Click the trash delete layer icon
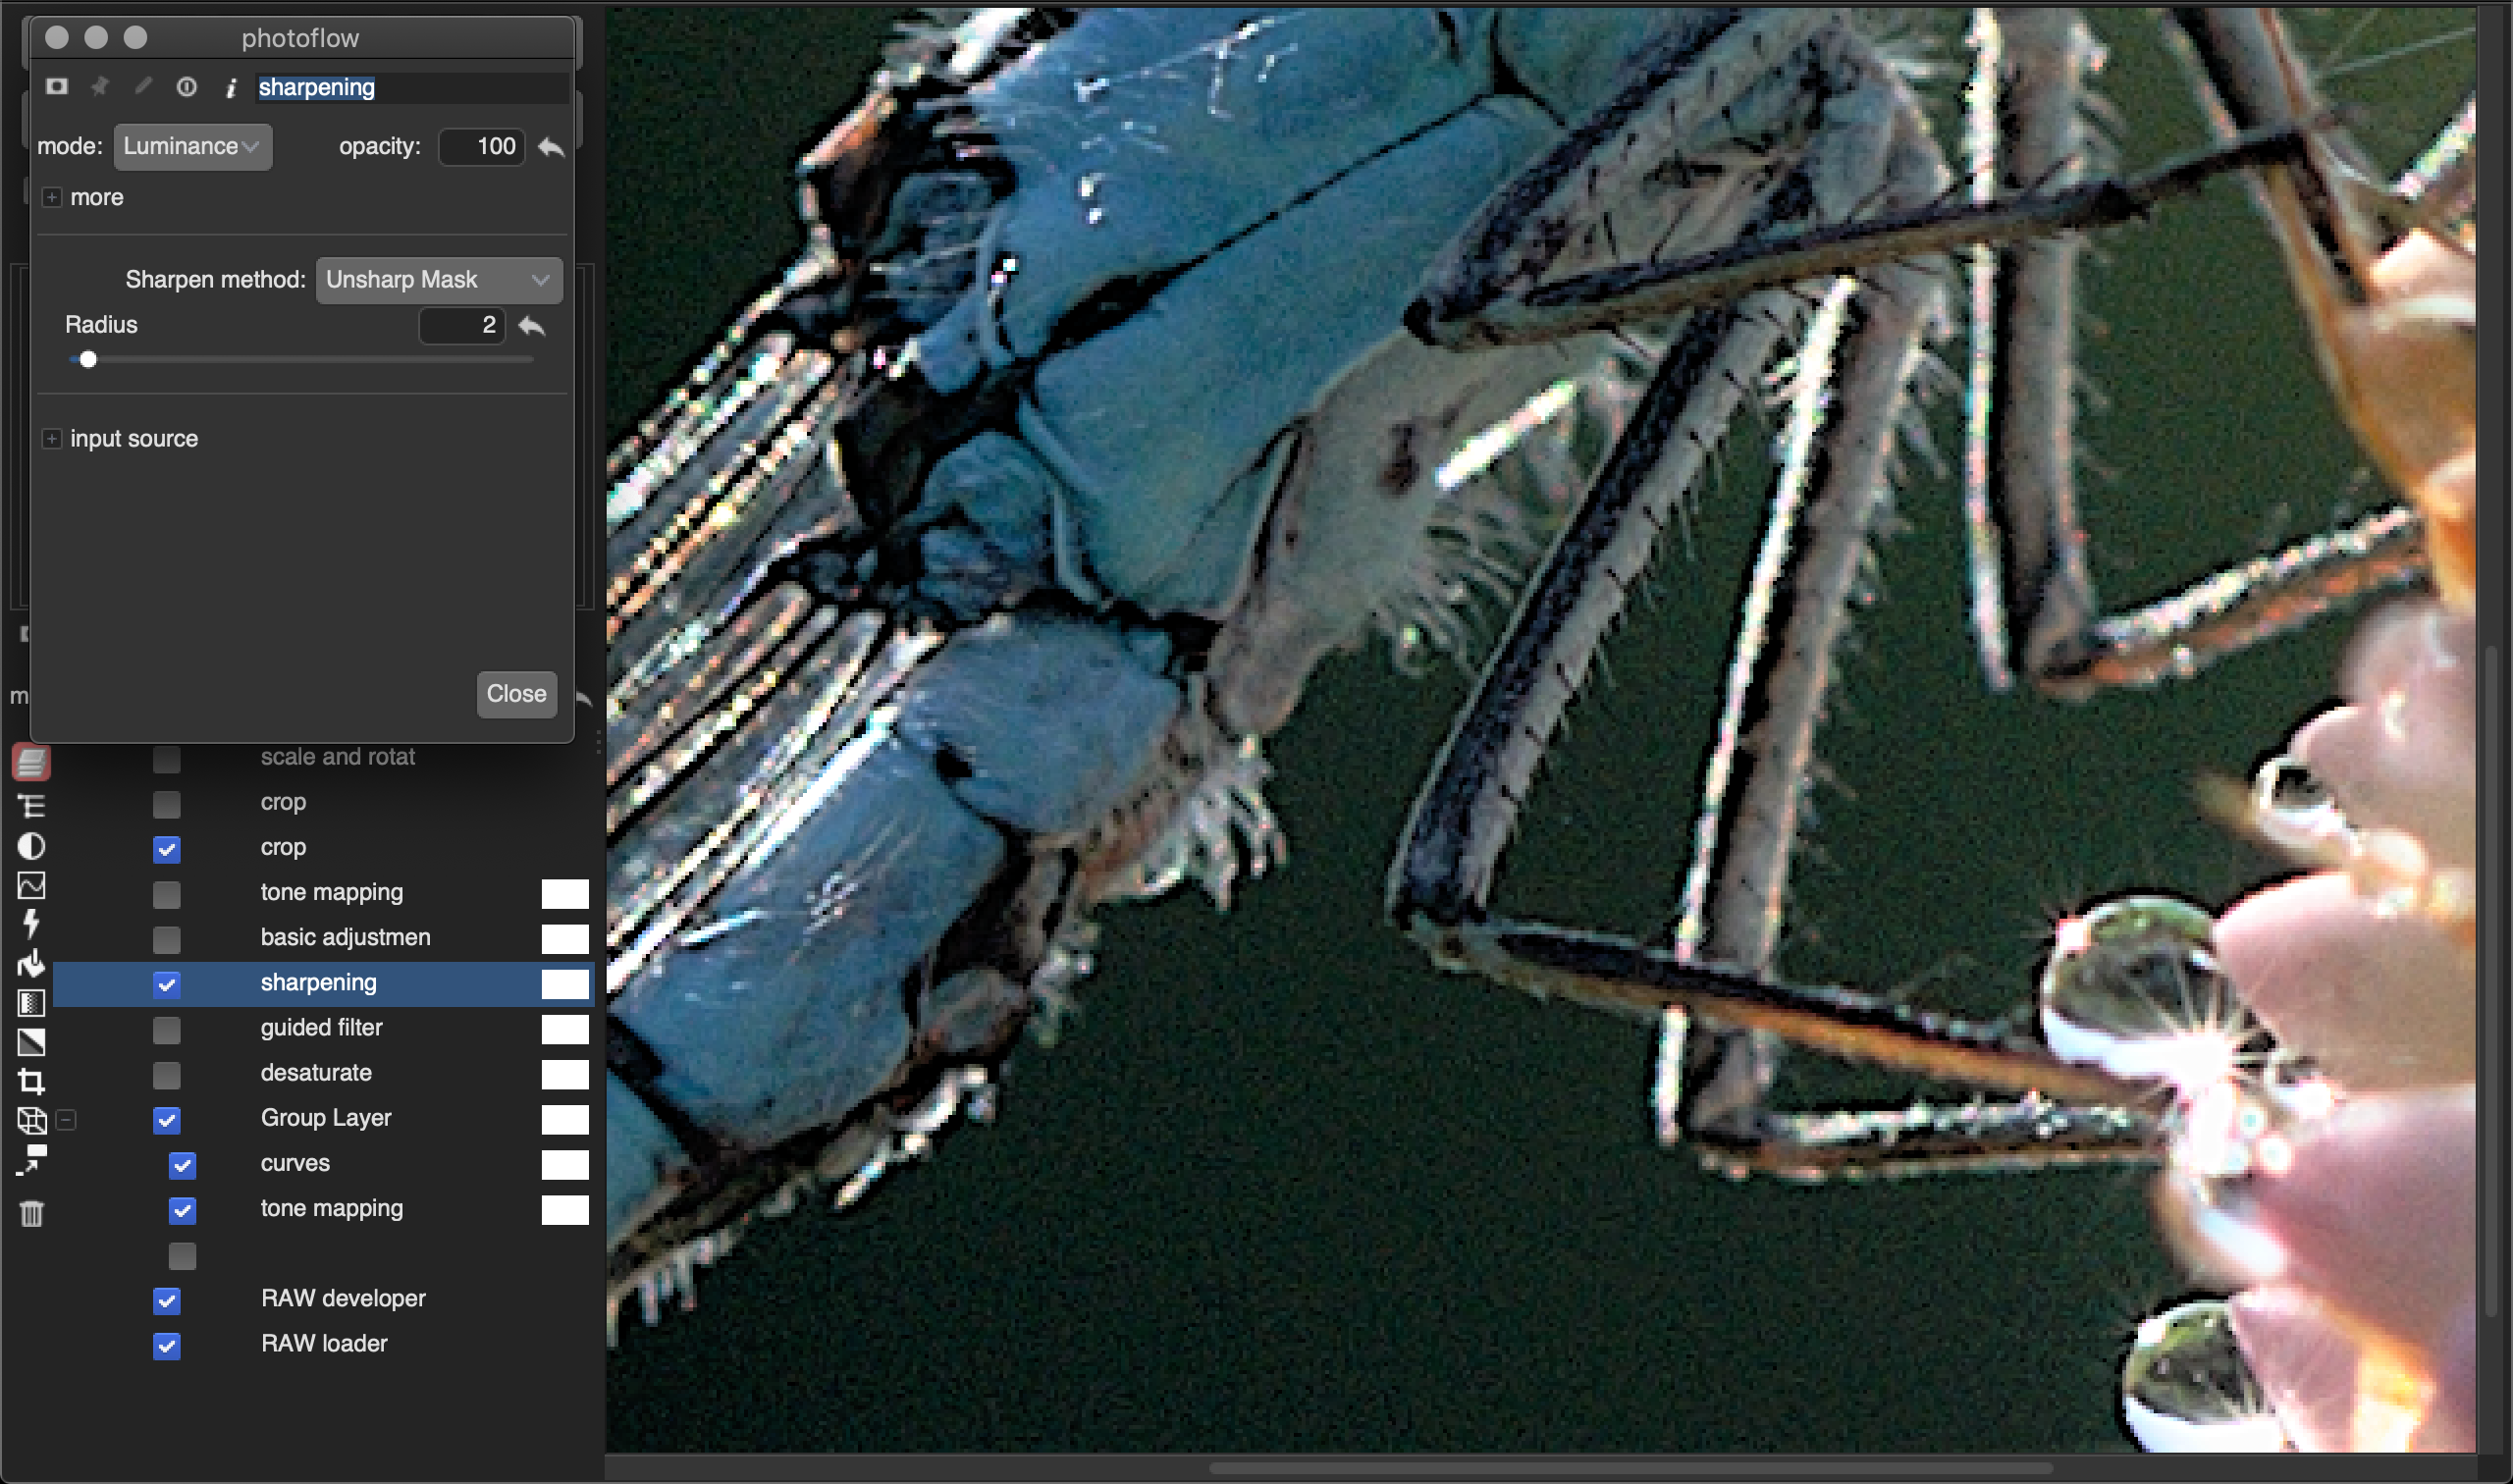The height and width of the screenshot is (1484, 2513). tap(31, 1213)
